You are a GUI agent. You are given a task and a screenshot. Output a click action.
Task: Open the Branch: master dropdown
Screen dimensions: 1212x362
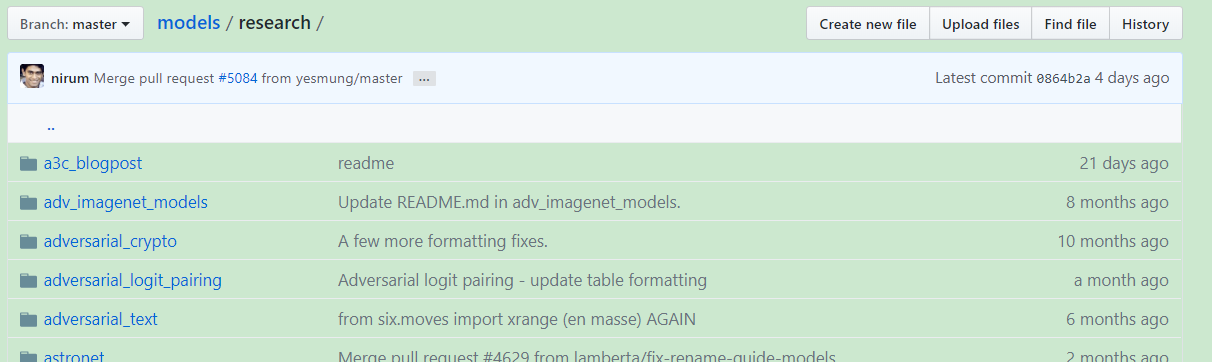tap(75, 24)
